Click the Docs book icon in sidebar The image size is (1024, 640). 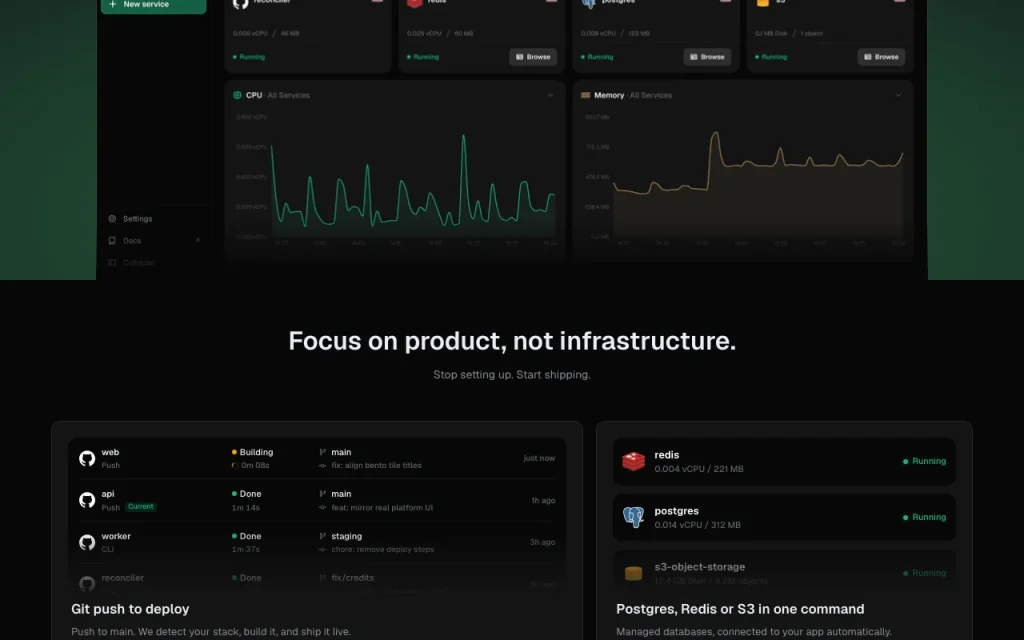(x=112, y=240)
